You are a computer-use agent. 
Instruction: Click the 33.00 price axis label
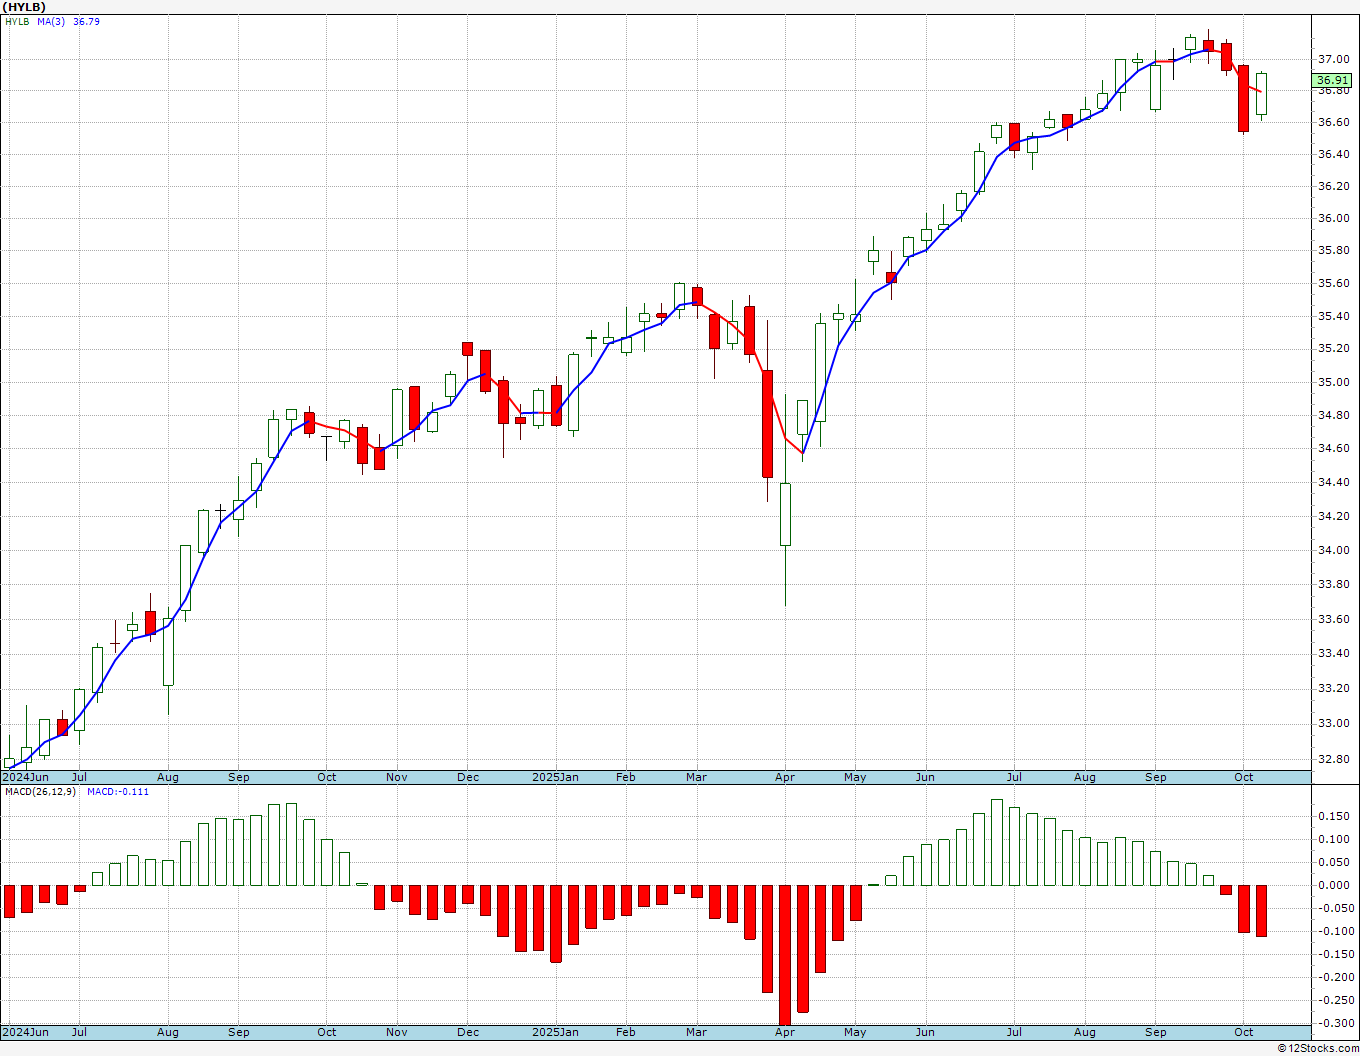pyautogui.click(x=1332, y=724)
